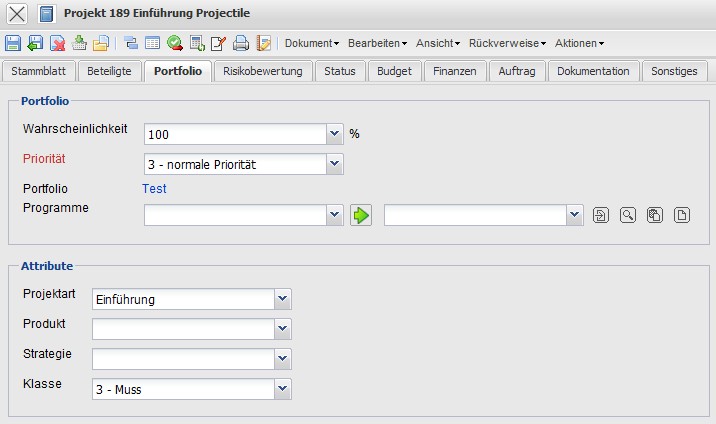Image resolution: width=716 pixels, height=424 pixels.
Task: Open the Klasse dropdown
Action: point(282,389)
